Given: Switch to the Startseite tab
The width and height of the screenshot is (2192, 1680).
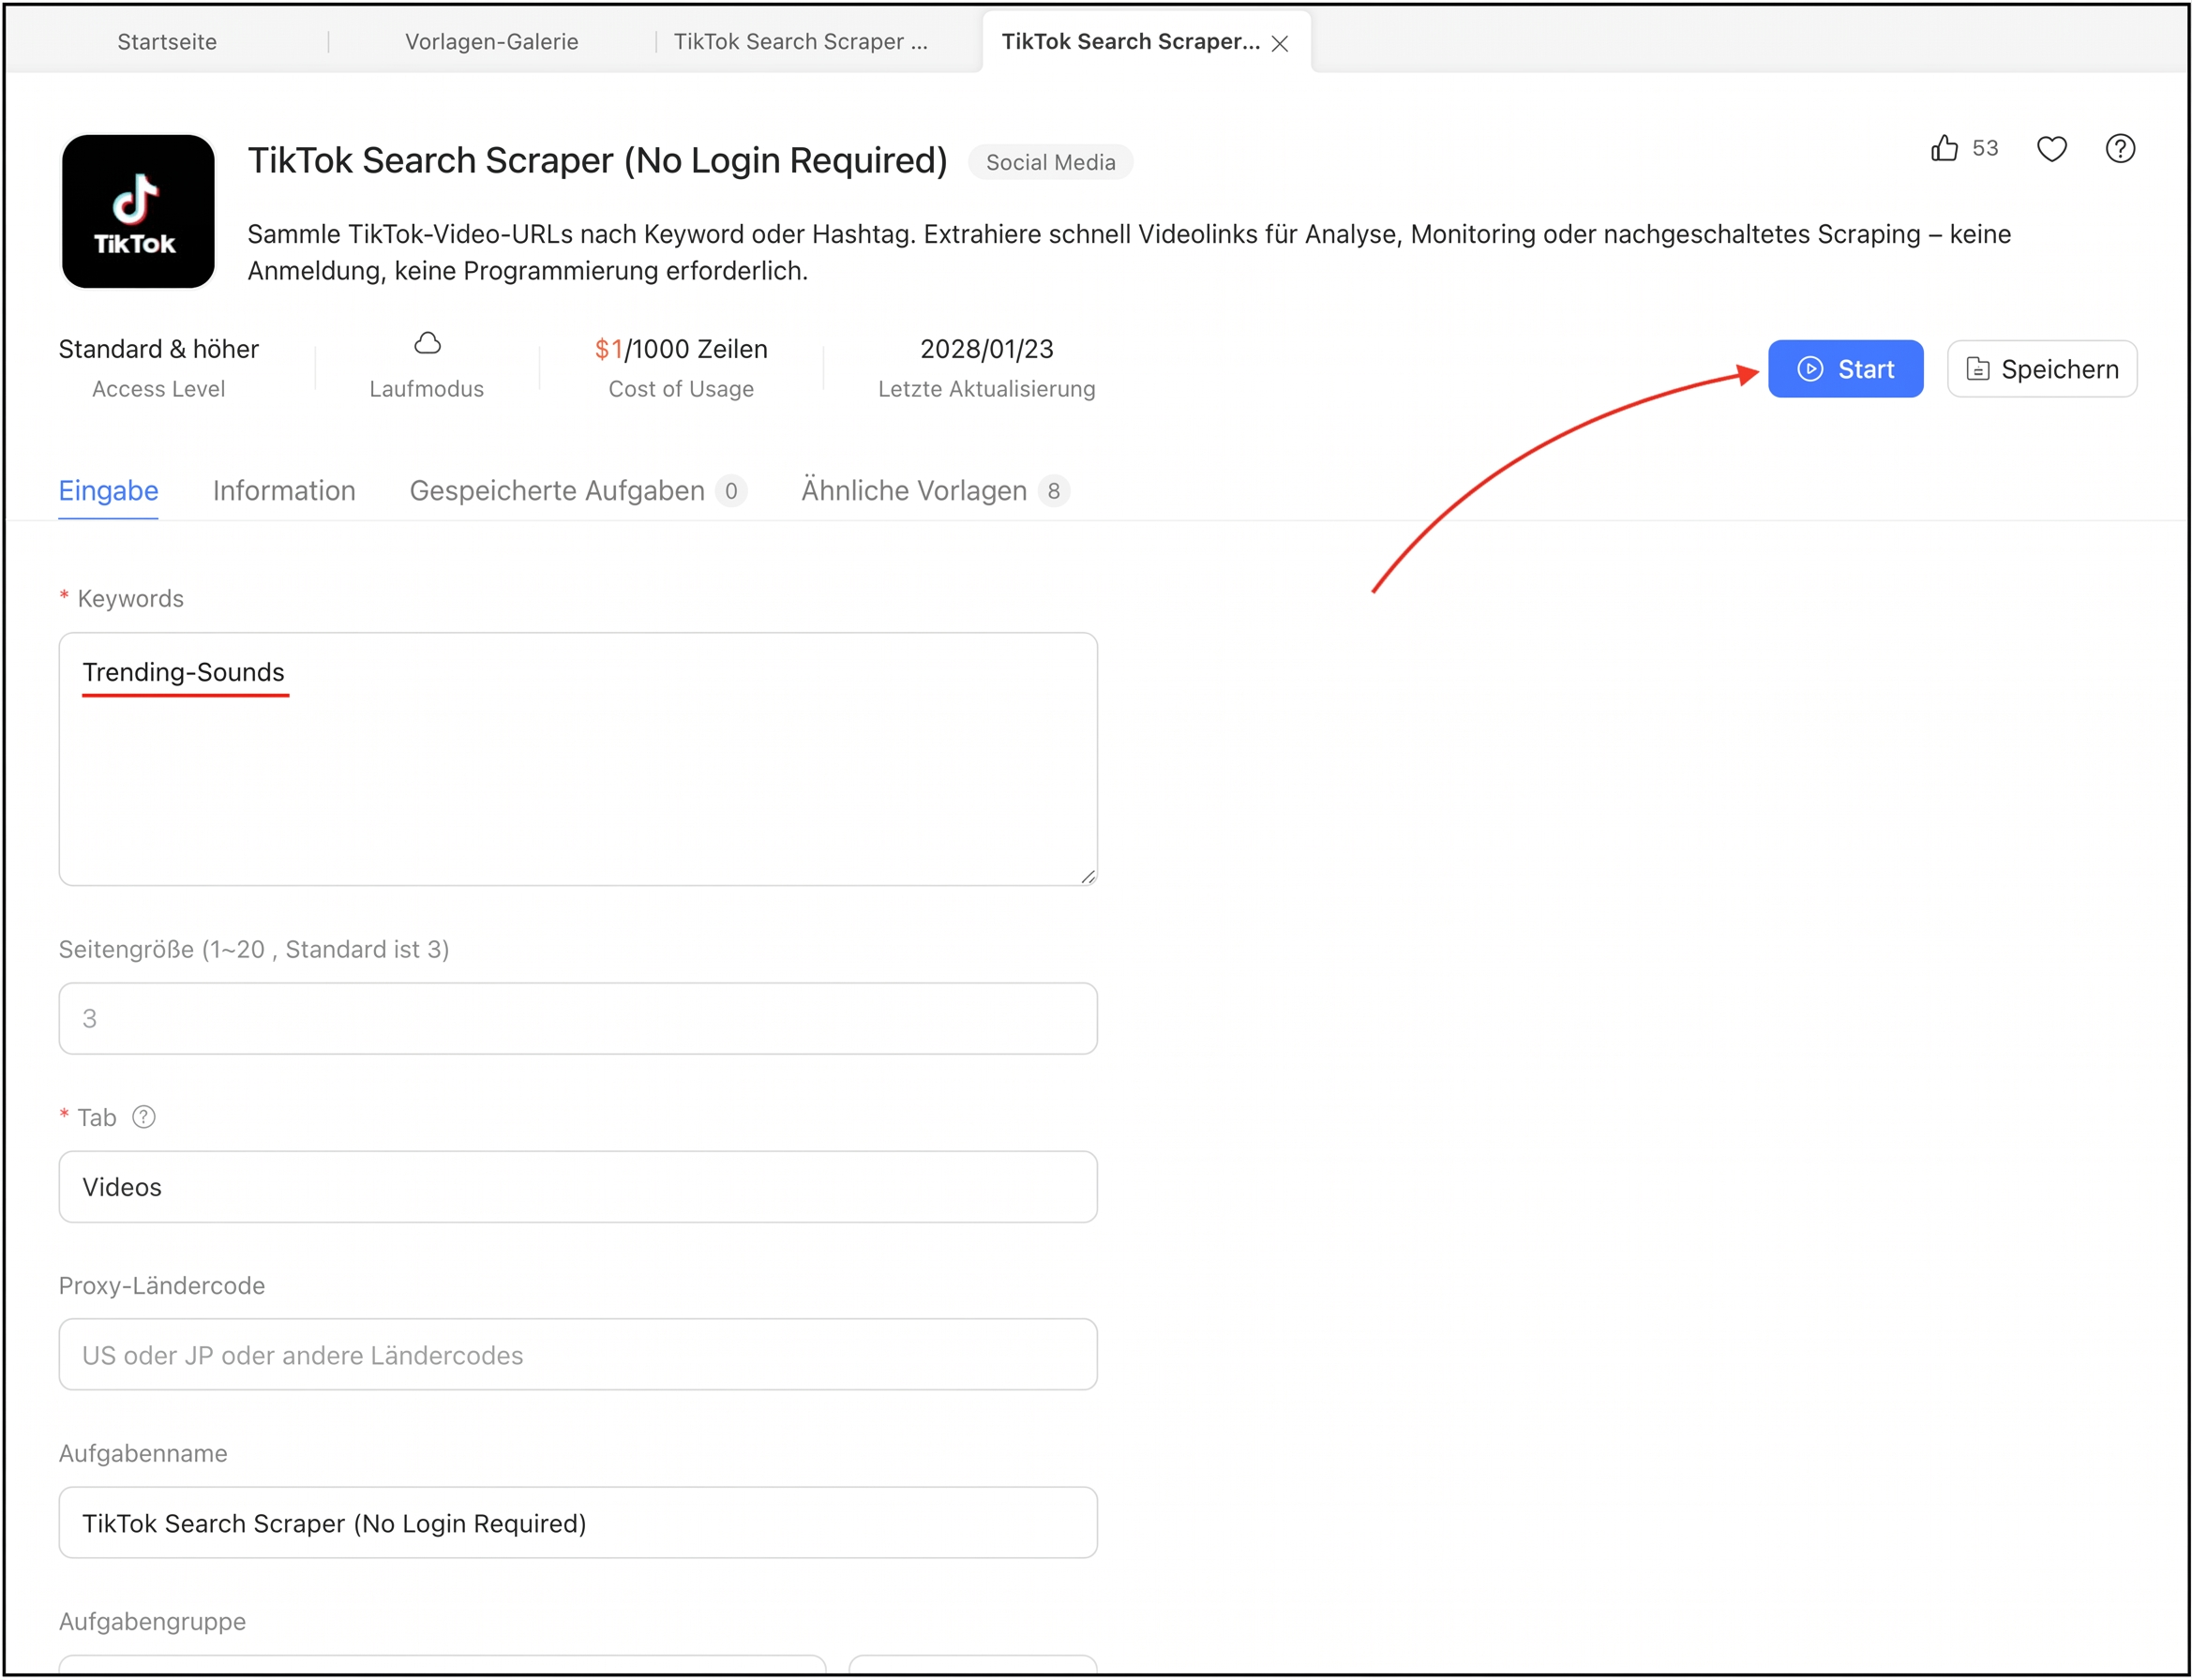Looking at the screenshot, I should point(167,41).
